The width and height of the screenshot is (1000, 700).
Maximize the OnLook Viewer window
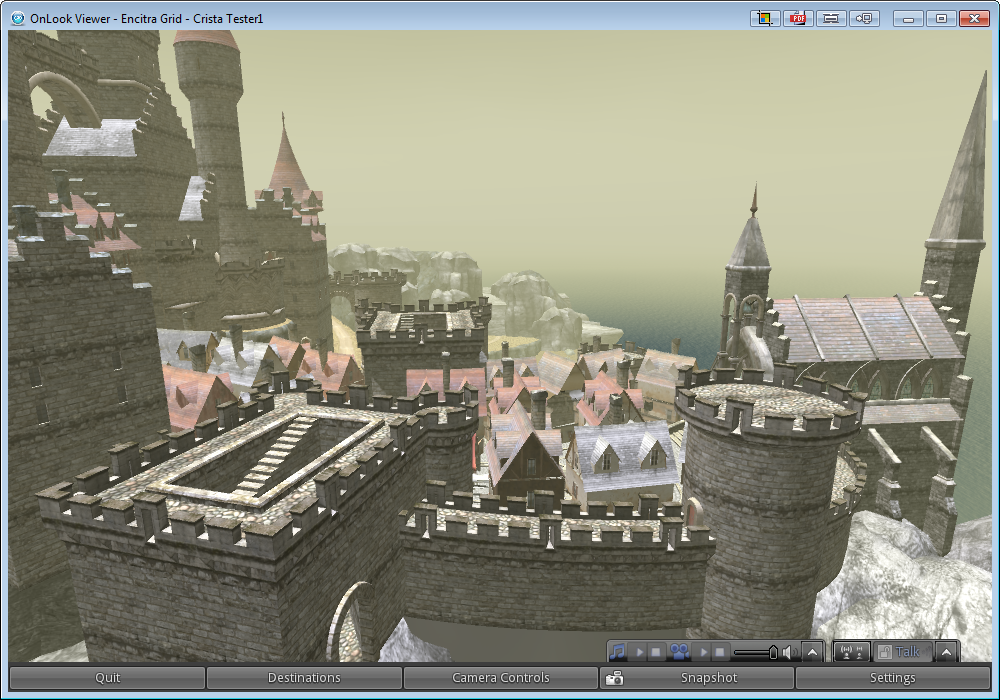pyautogui.click(x=941, y=18)
